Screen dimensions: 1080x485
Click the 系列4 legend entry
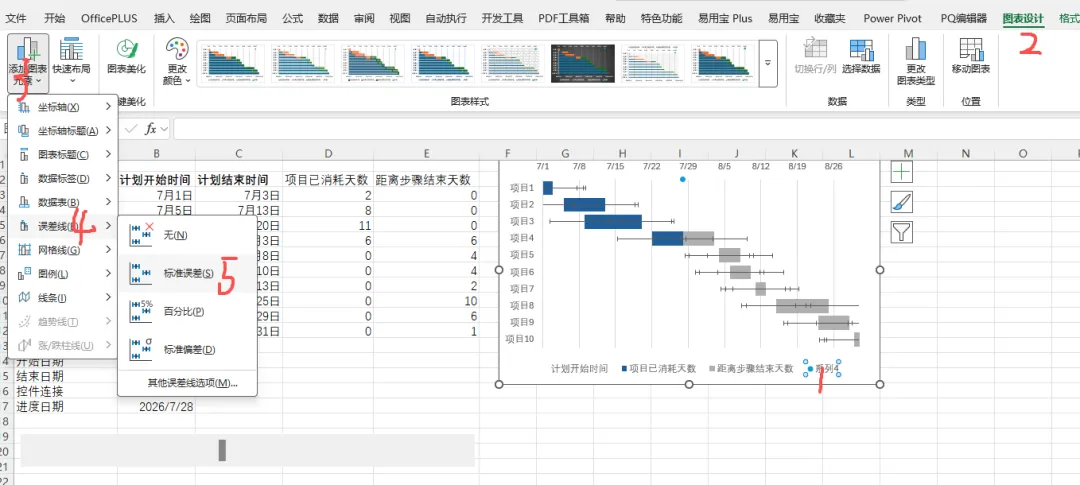click(x=821, y=369)
